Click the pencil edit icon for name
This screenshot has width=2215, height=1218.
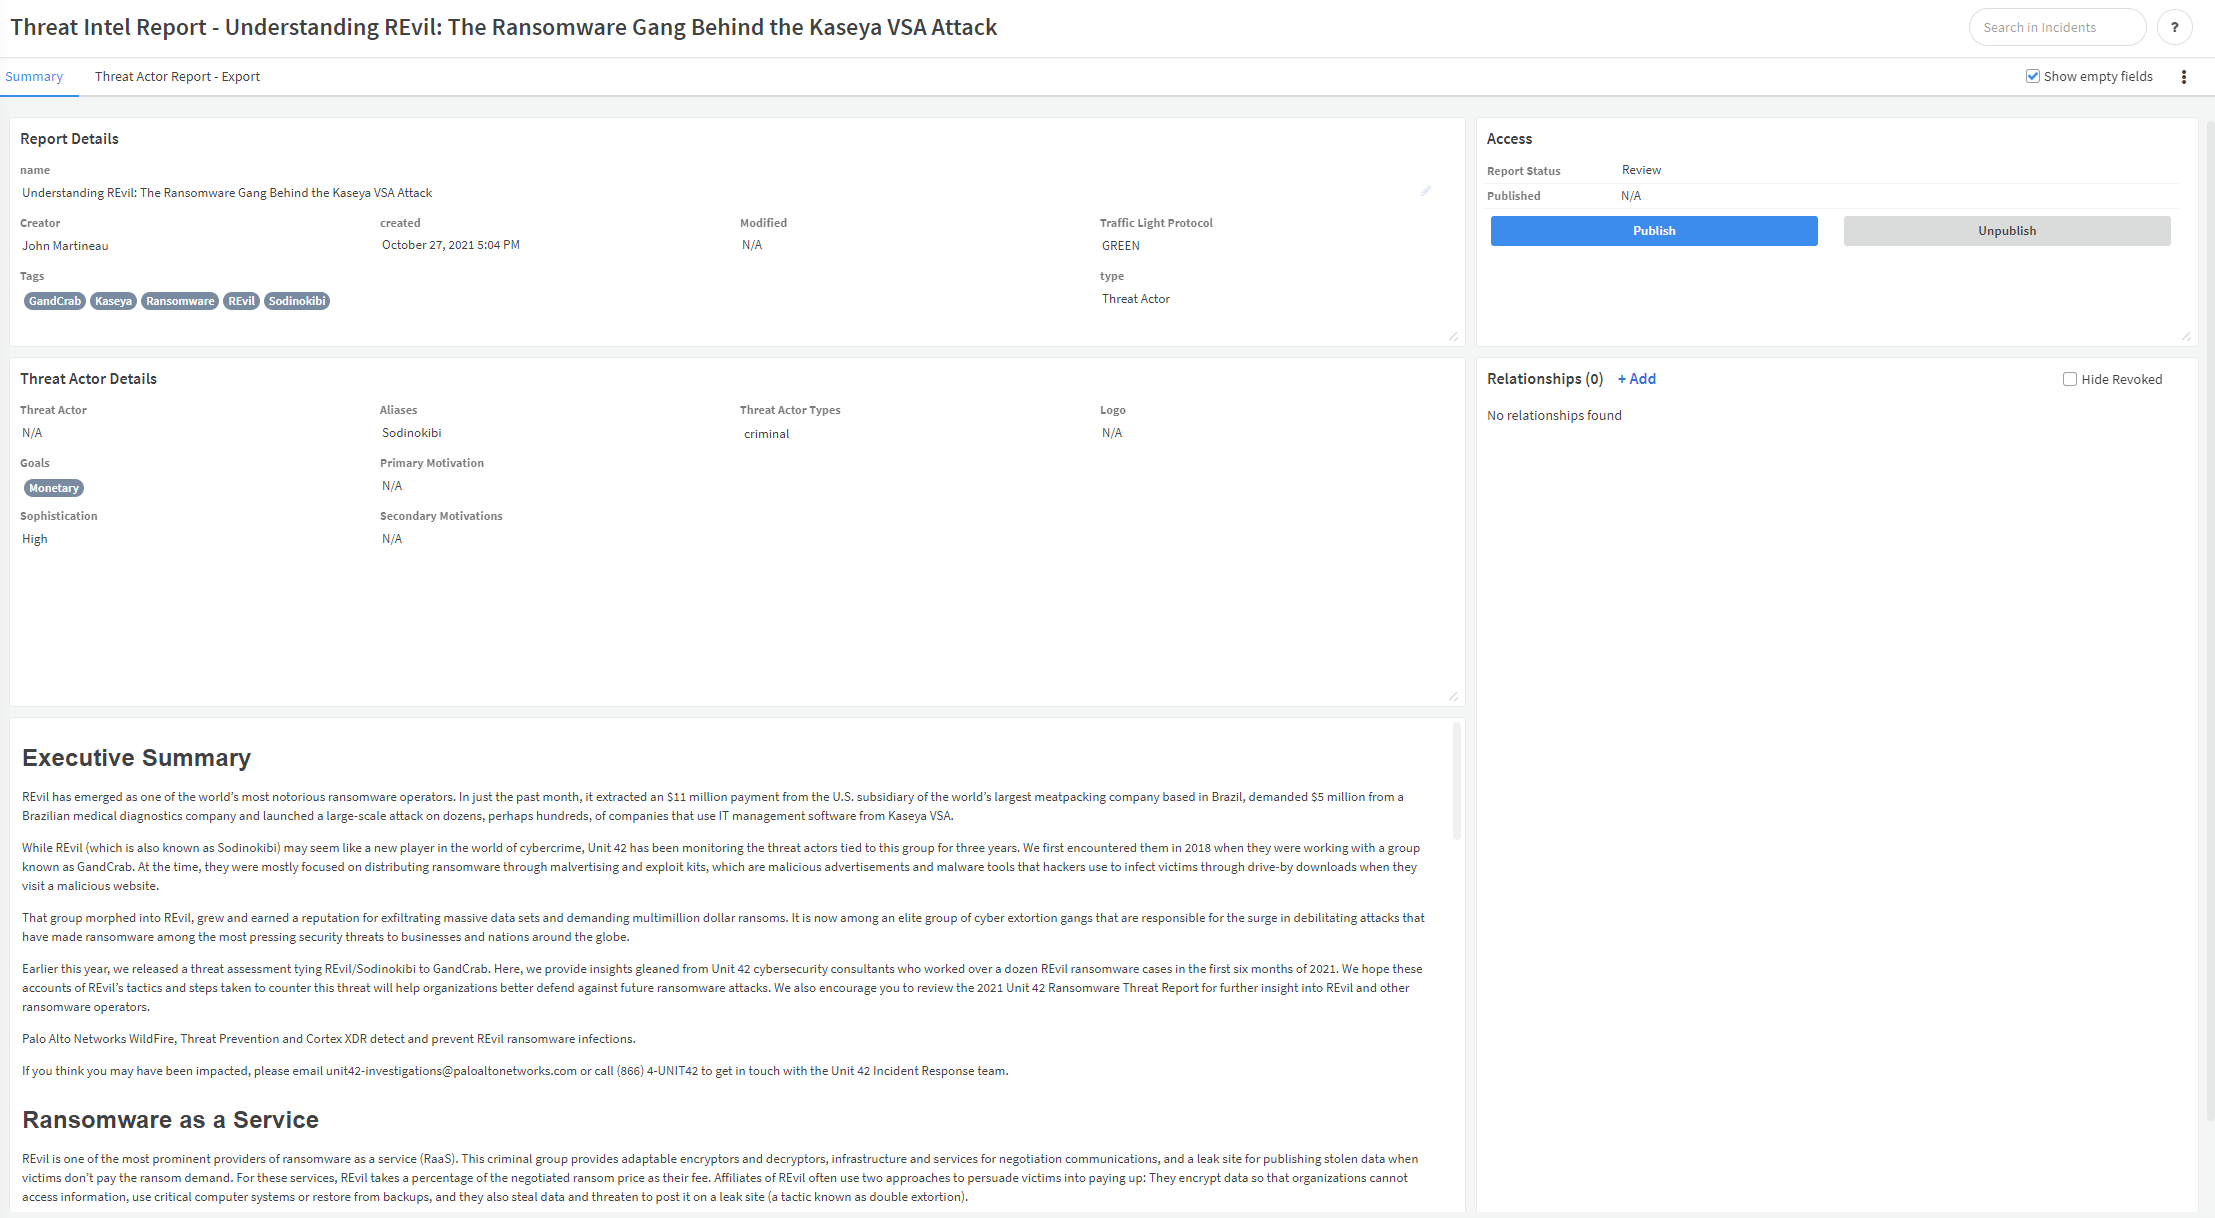click(x=1426, y=191)
